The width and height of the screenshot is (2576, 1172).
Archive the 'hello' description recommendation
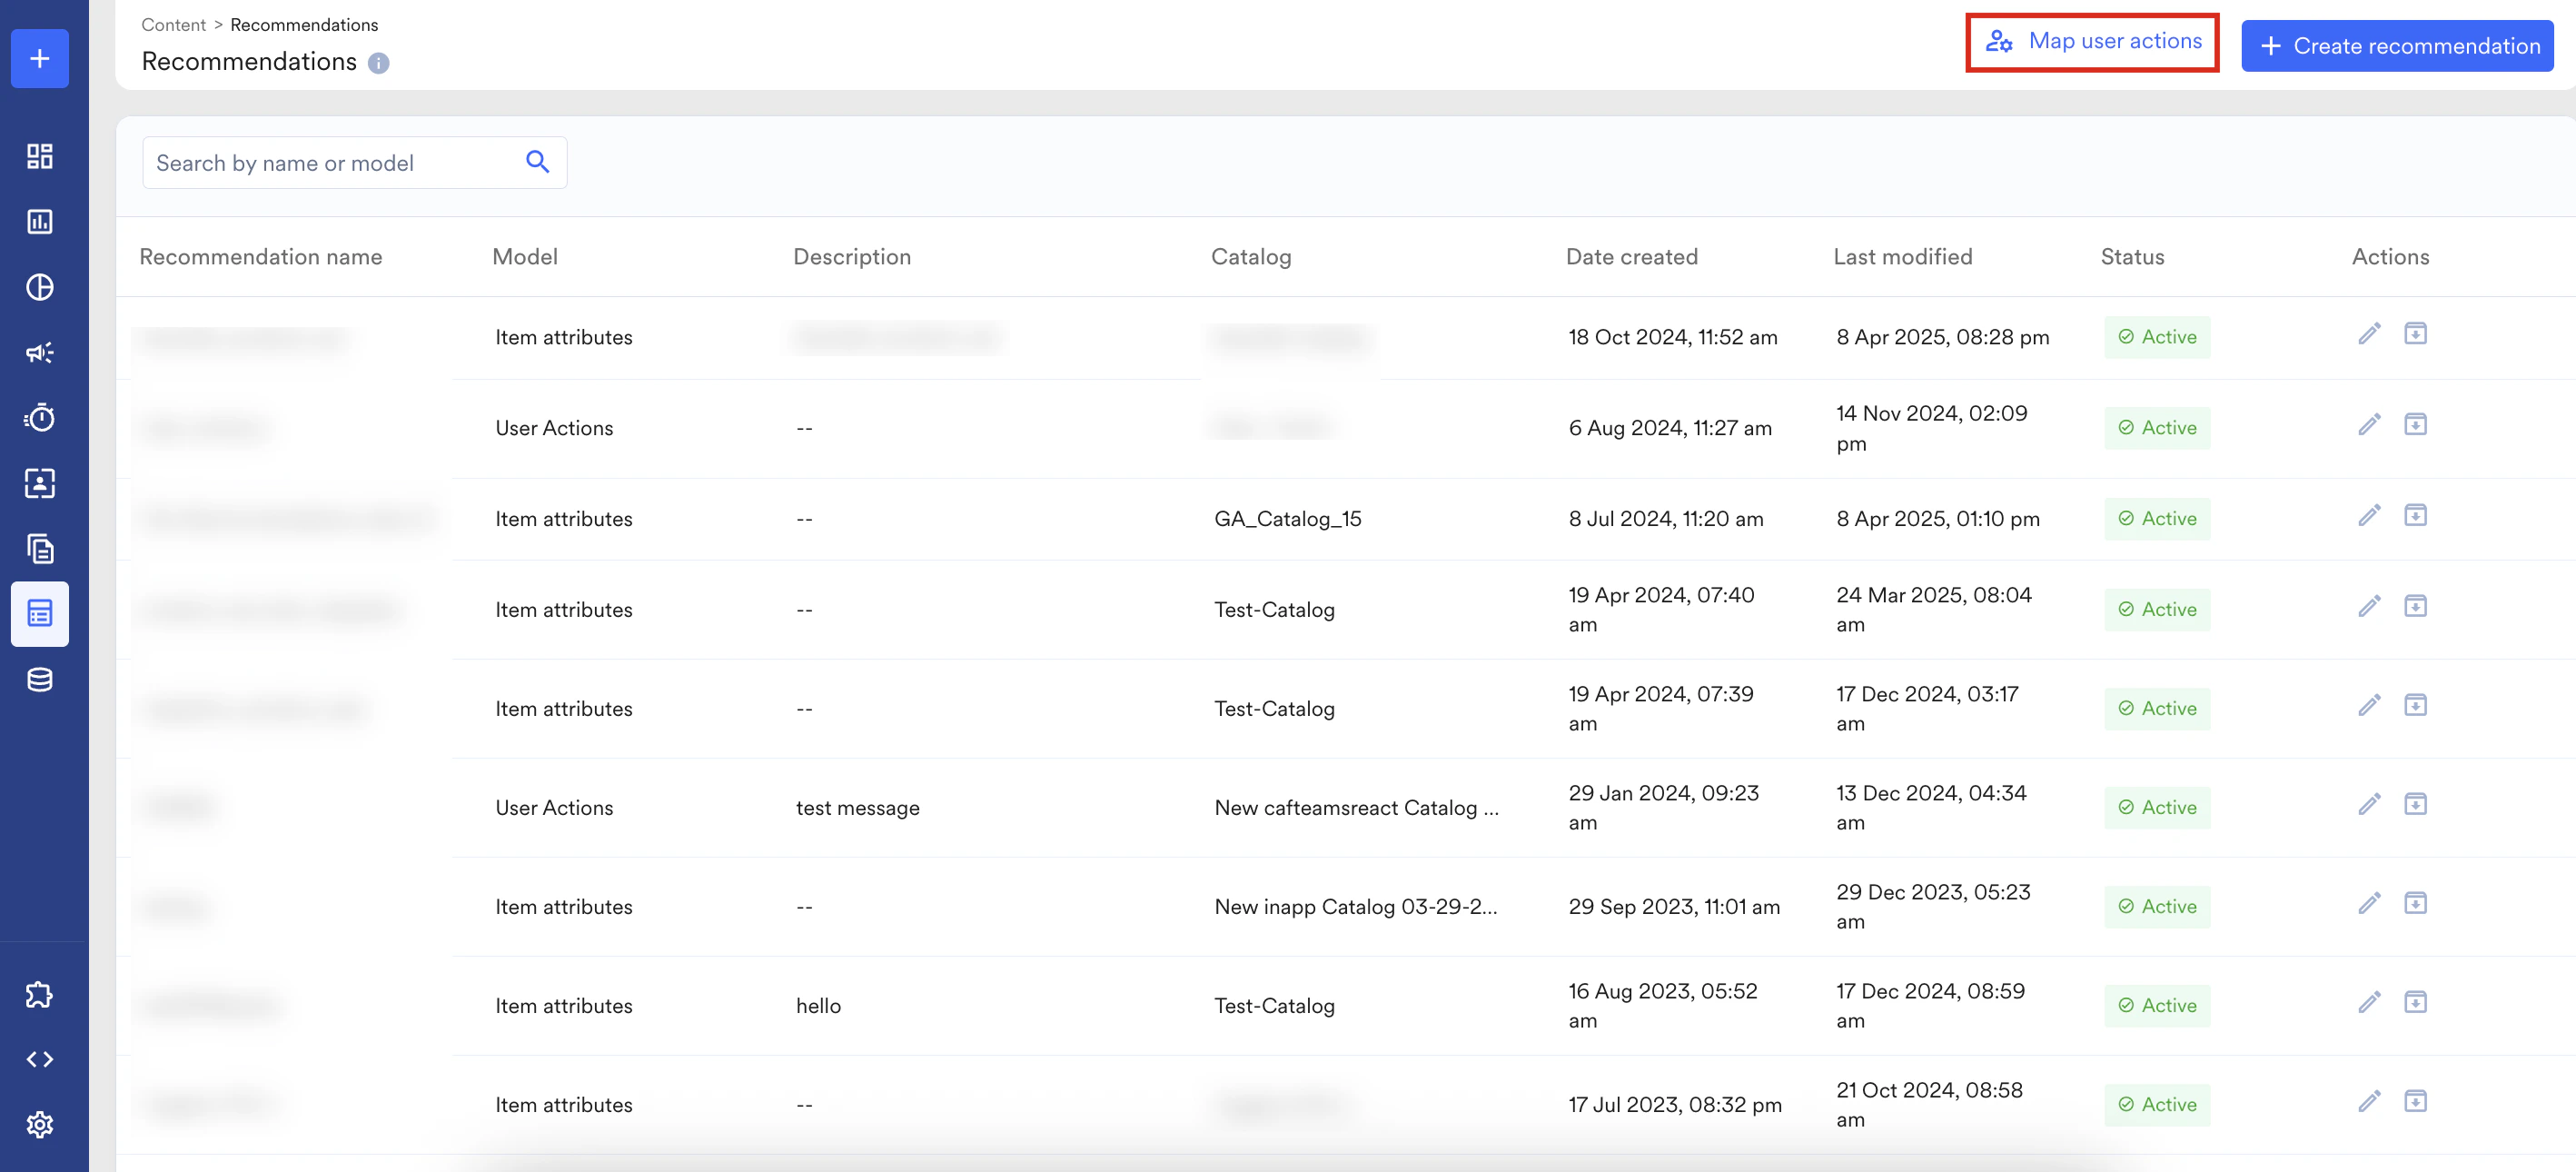2415,1002
